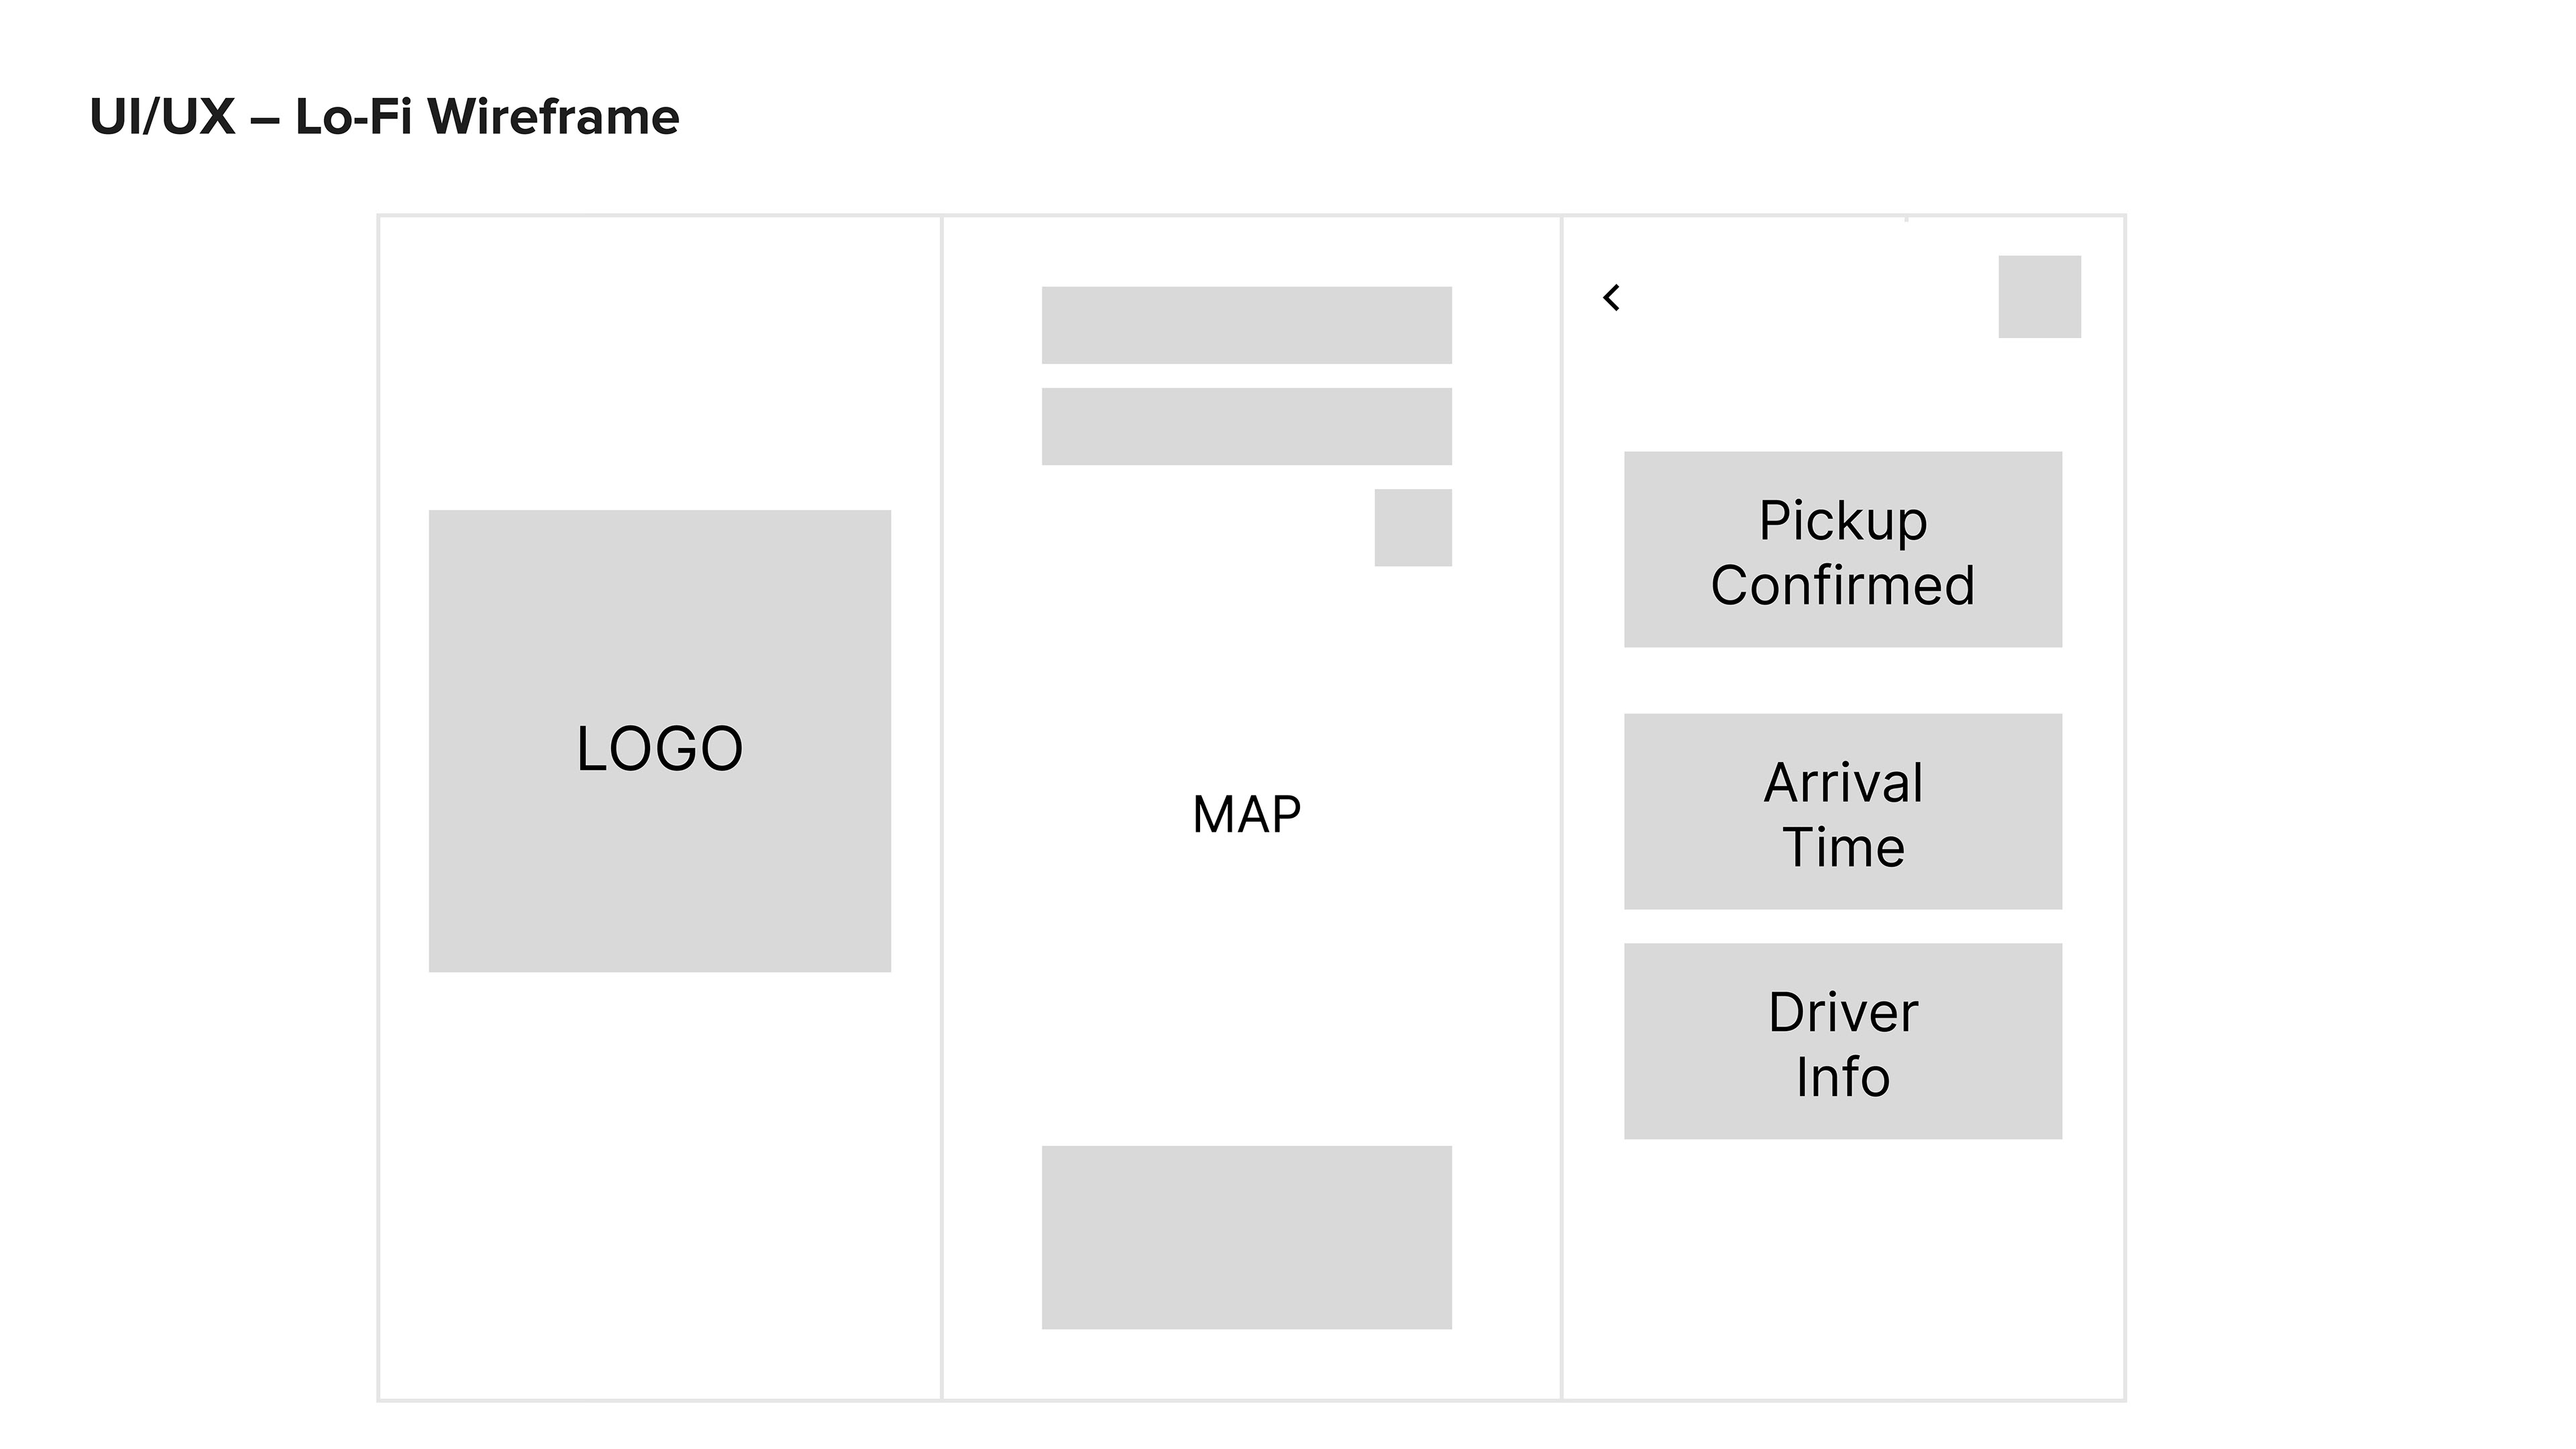The height and width of the screenshot is (1449, 2576).
Task: Select the large gray panel below MAP
Action: (x=1247, y=1237)
